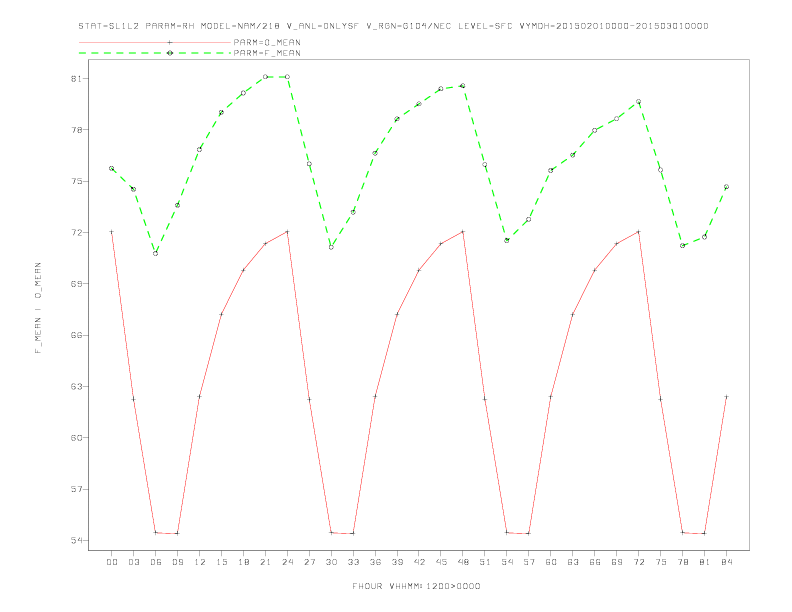Click the x-axis tick label 66
Image resolution: width=792 pixels, height=612 pixels.
(595, 562)
